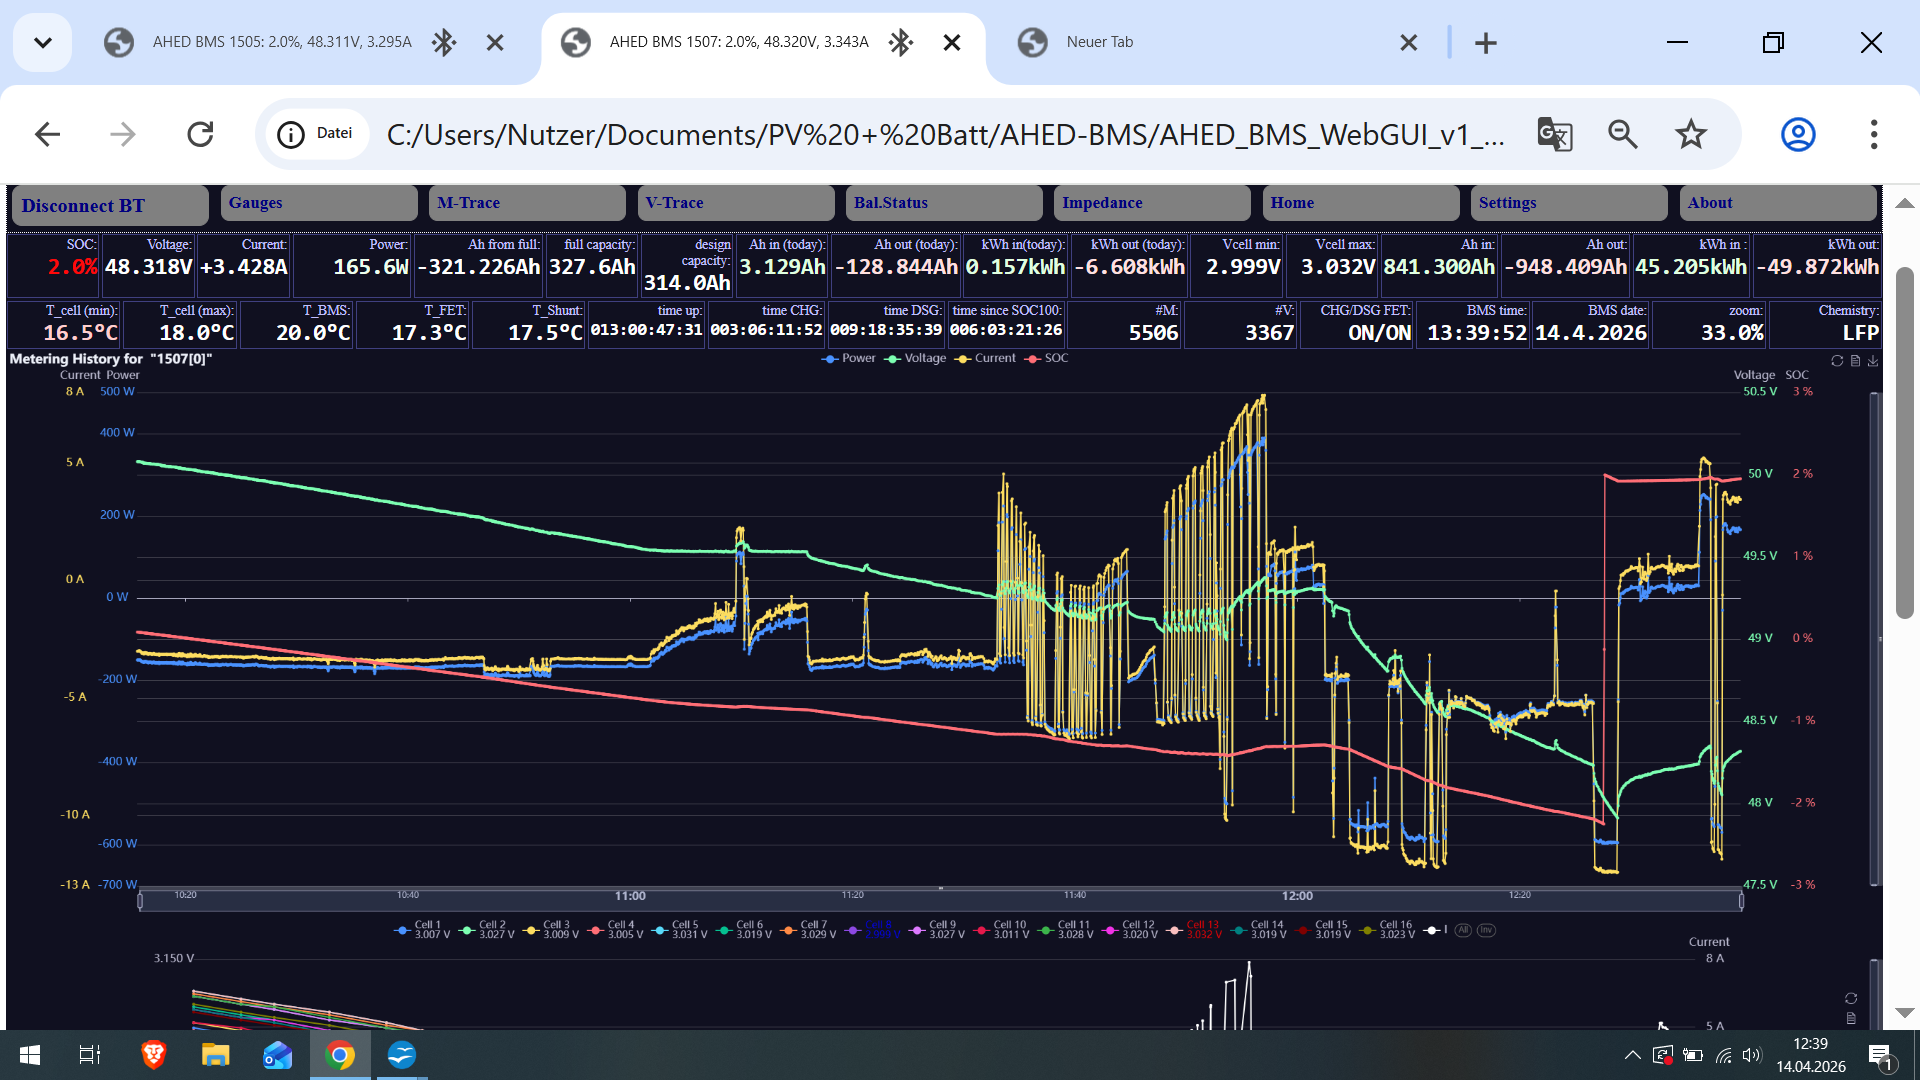Screen dimensions: 1920x1080
Task: Show hidden system tray icons
Action: pos(1632,1055)
